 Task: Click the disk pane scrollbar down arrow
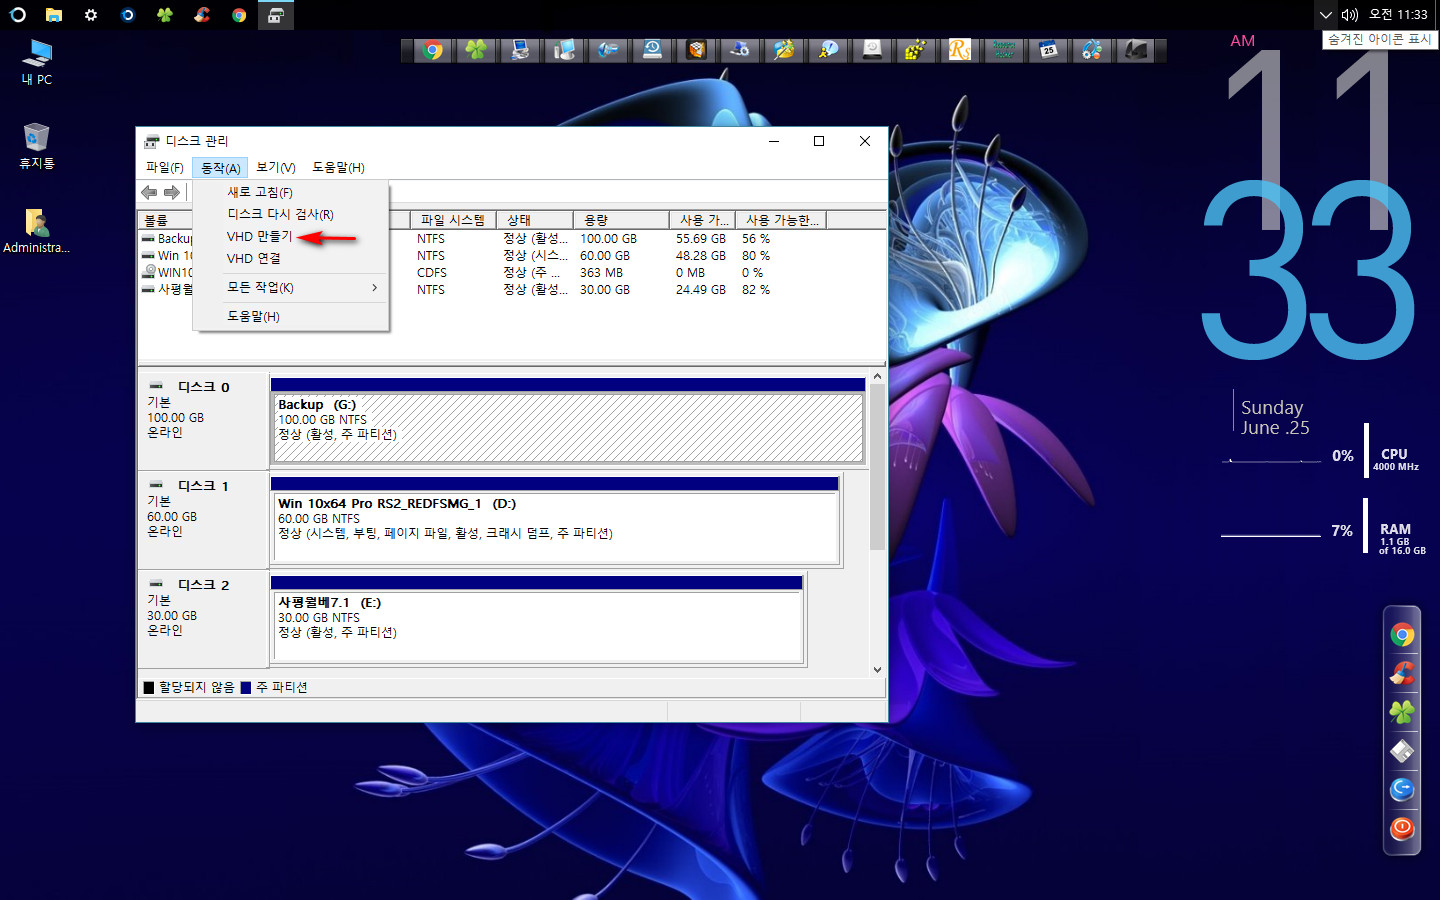(x=877, y=670)
